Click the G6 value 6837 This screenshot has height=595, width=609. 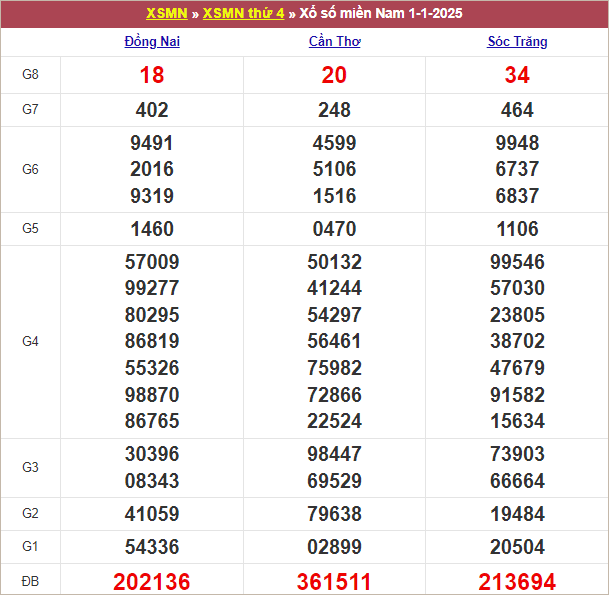(x=517, y=196)
